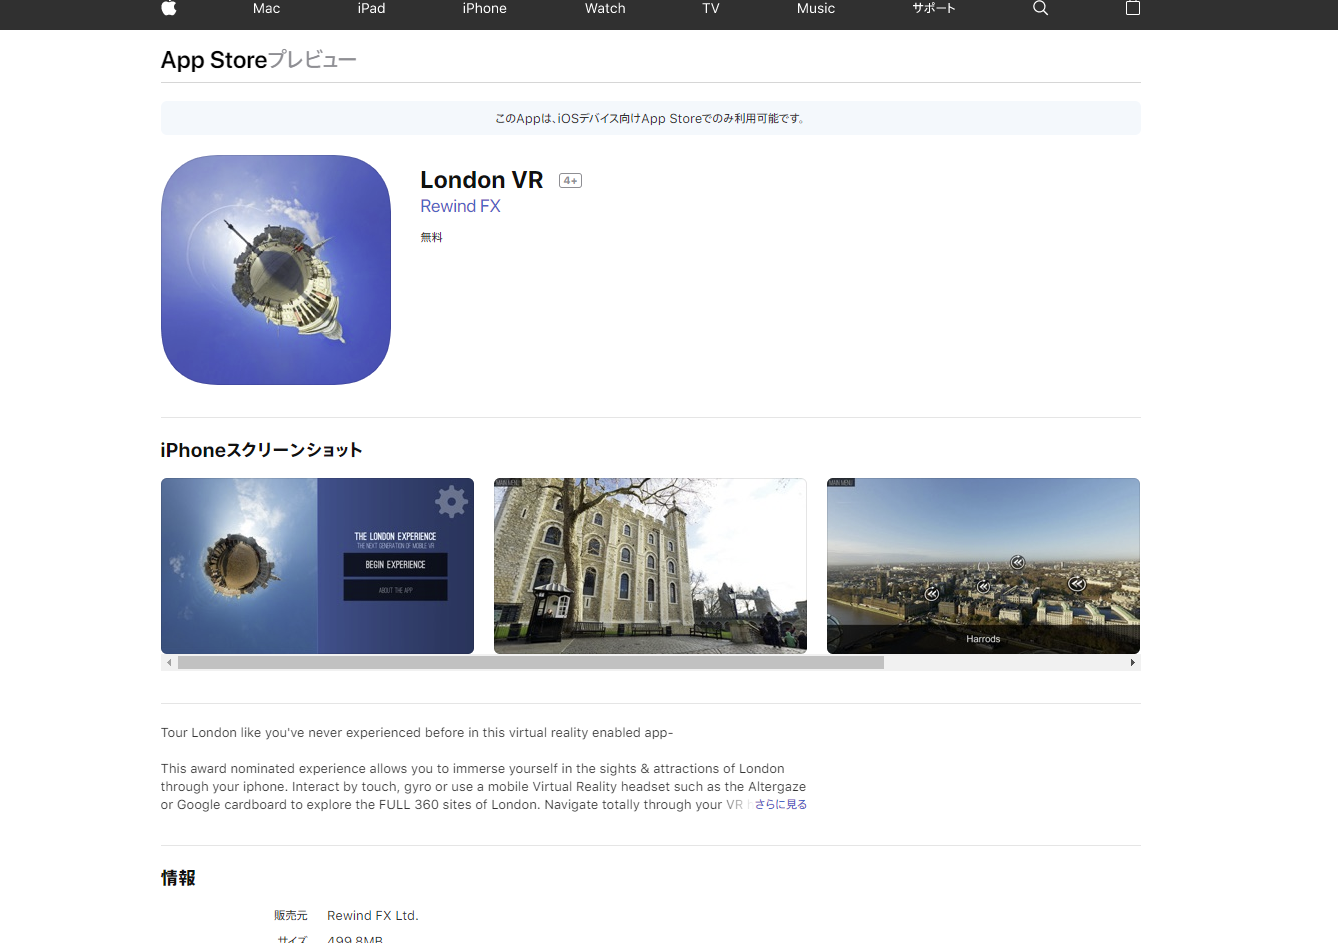Image resolution: width=1338 pixels, height=943 pixels.
Task: View the Harrods aerial screenshot
Action: 983,566
